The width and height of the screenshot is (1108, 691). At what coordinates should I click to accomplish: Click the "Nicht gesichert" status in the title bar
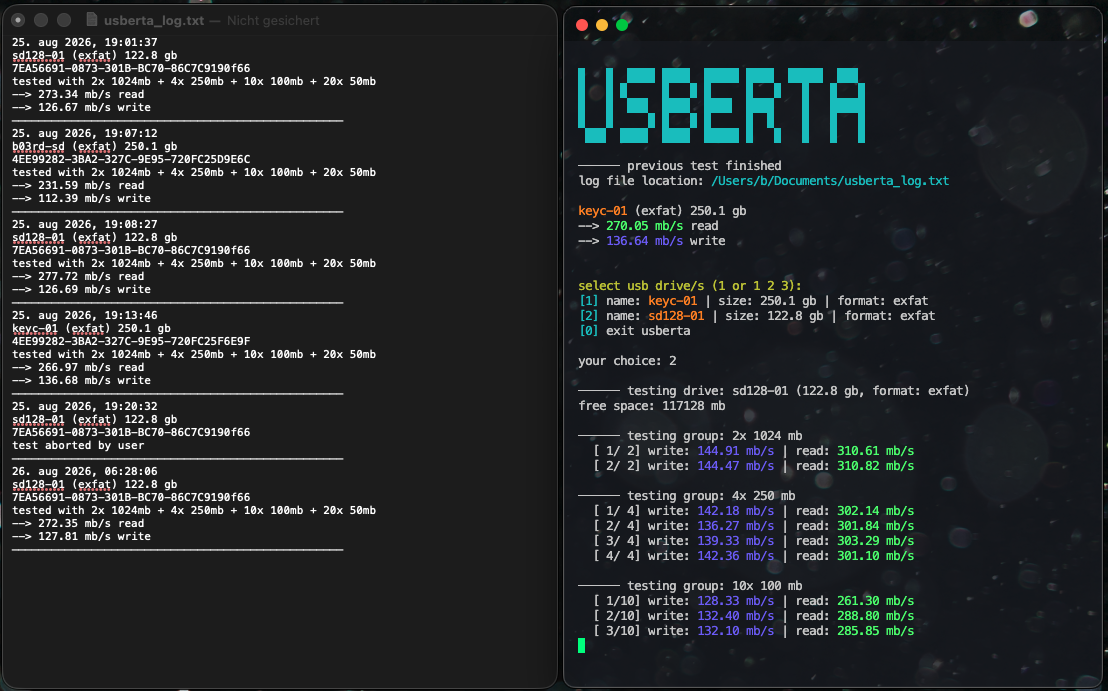[273, 20]
